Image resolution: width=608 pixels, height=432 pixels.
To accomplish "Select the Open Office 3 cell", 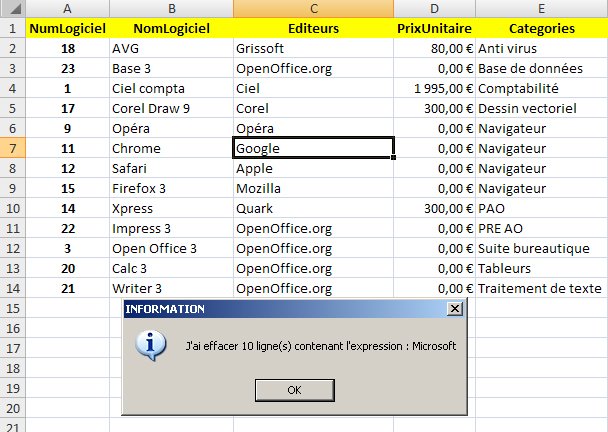I will click(171, 248).
